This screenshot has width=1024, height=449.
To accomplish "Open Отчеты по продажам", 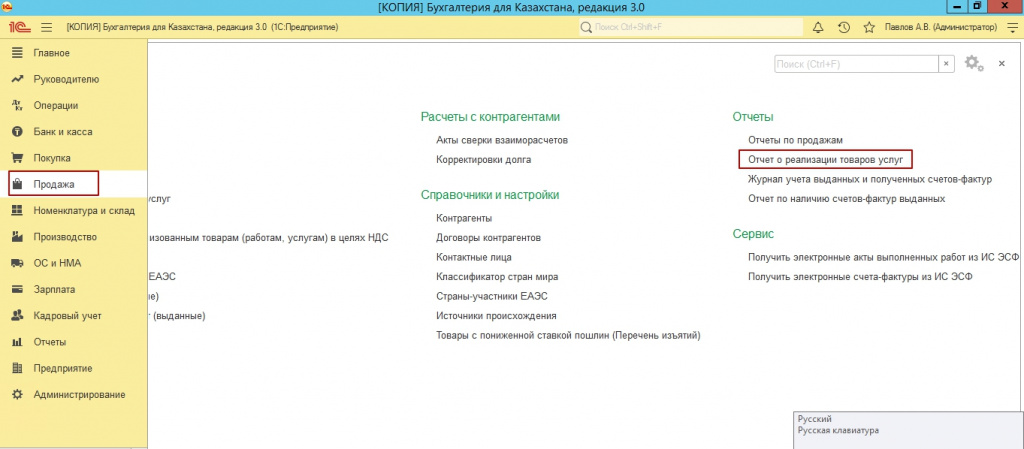I will point(796,140).
